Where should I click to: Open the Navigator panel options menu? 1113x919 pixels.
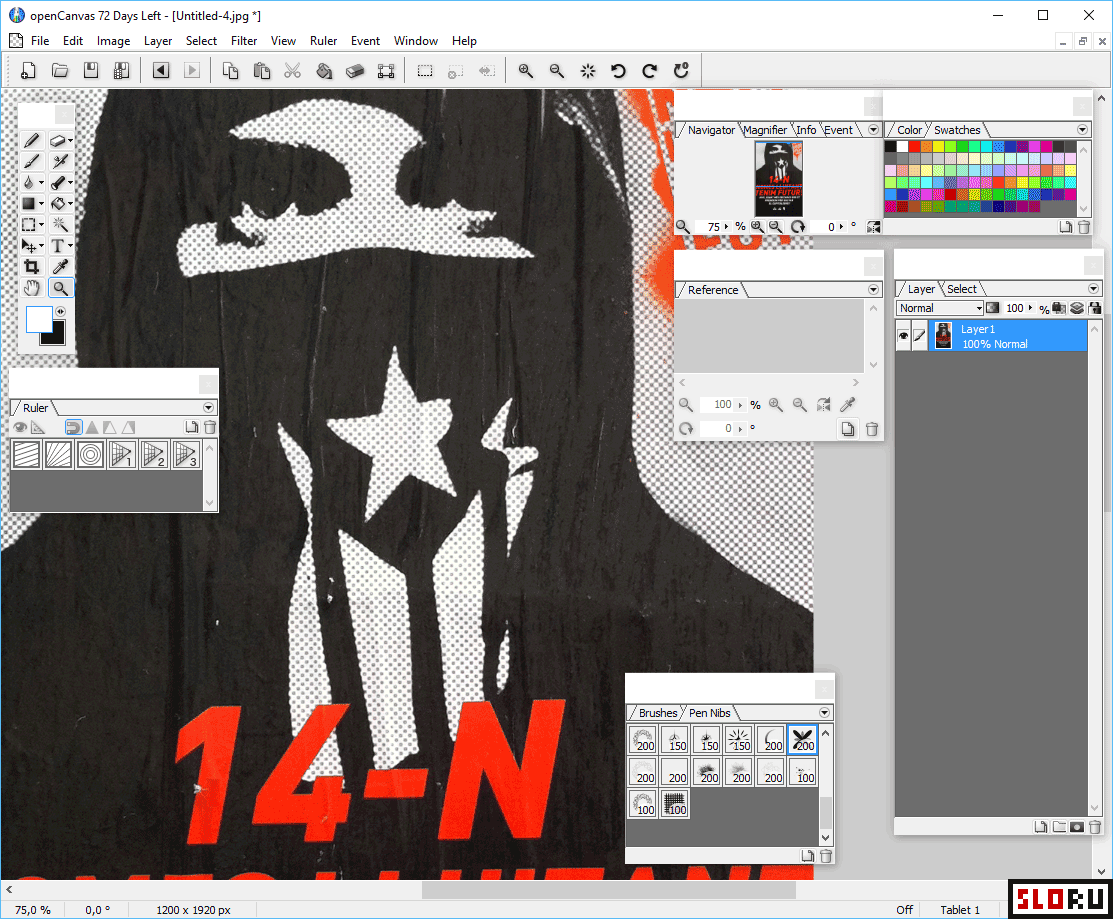click(873, 130)
